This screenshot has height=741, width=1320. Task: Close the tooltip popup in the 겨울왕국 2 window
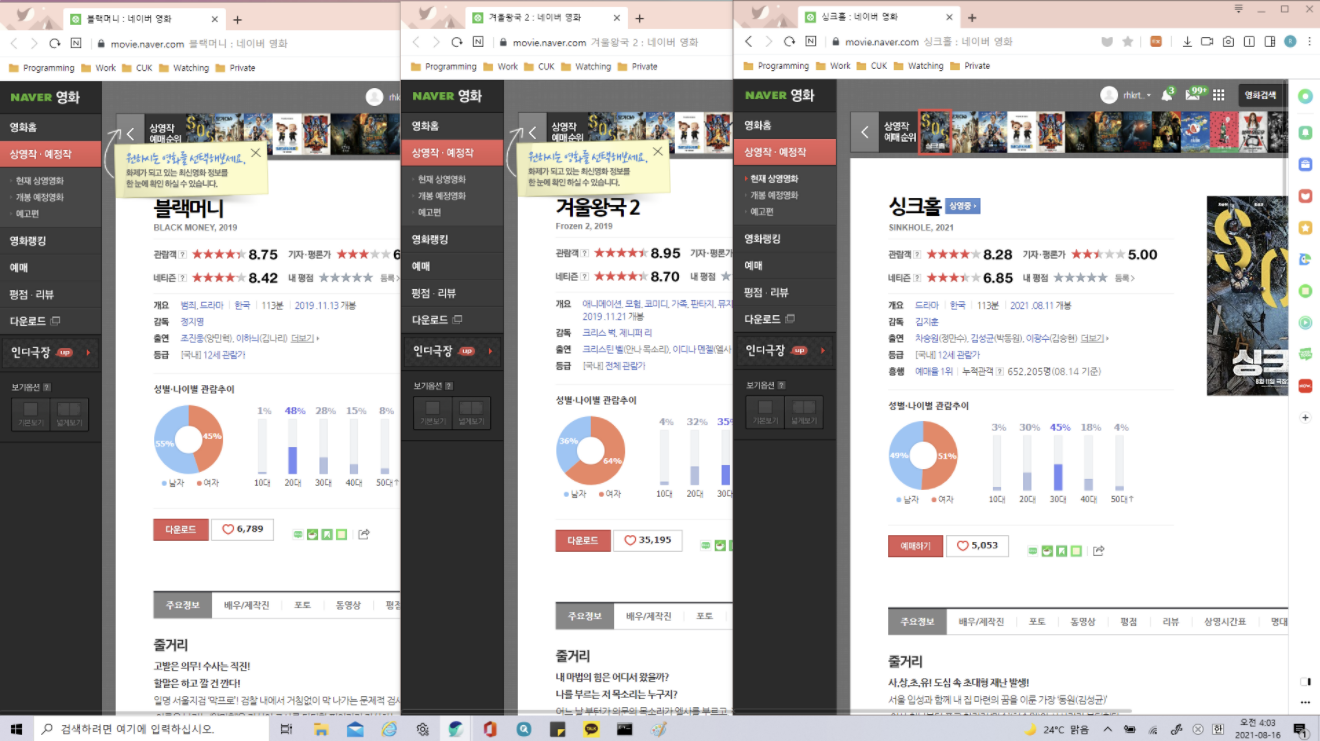tap(657, 153)
